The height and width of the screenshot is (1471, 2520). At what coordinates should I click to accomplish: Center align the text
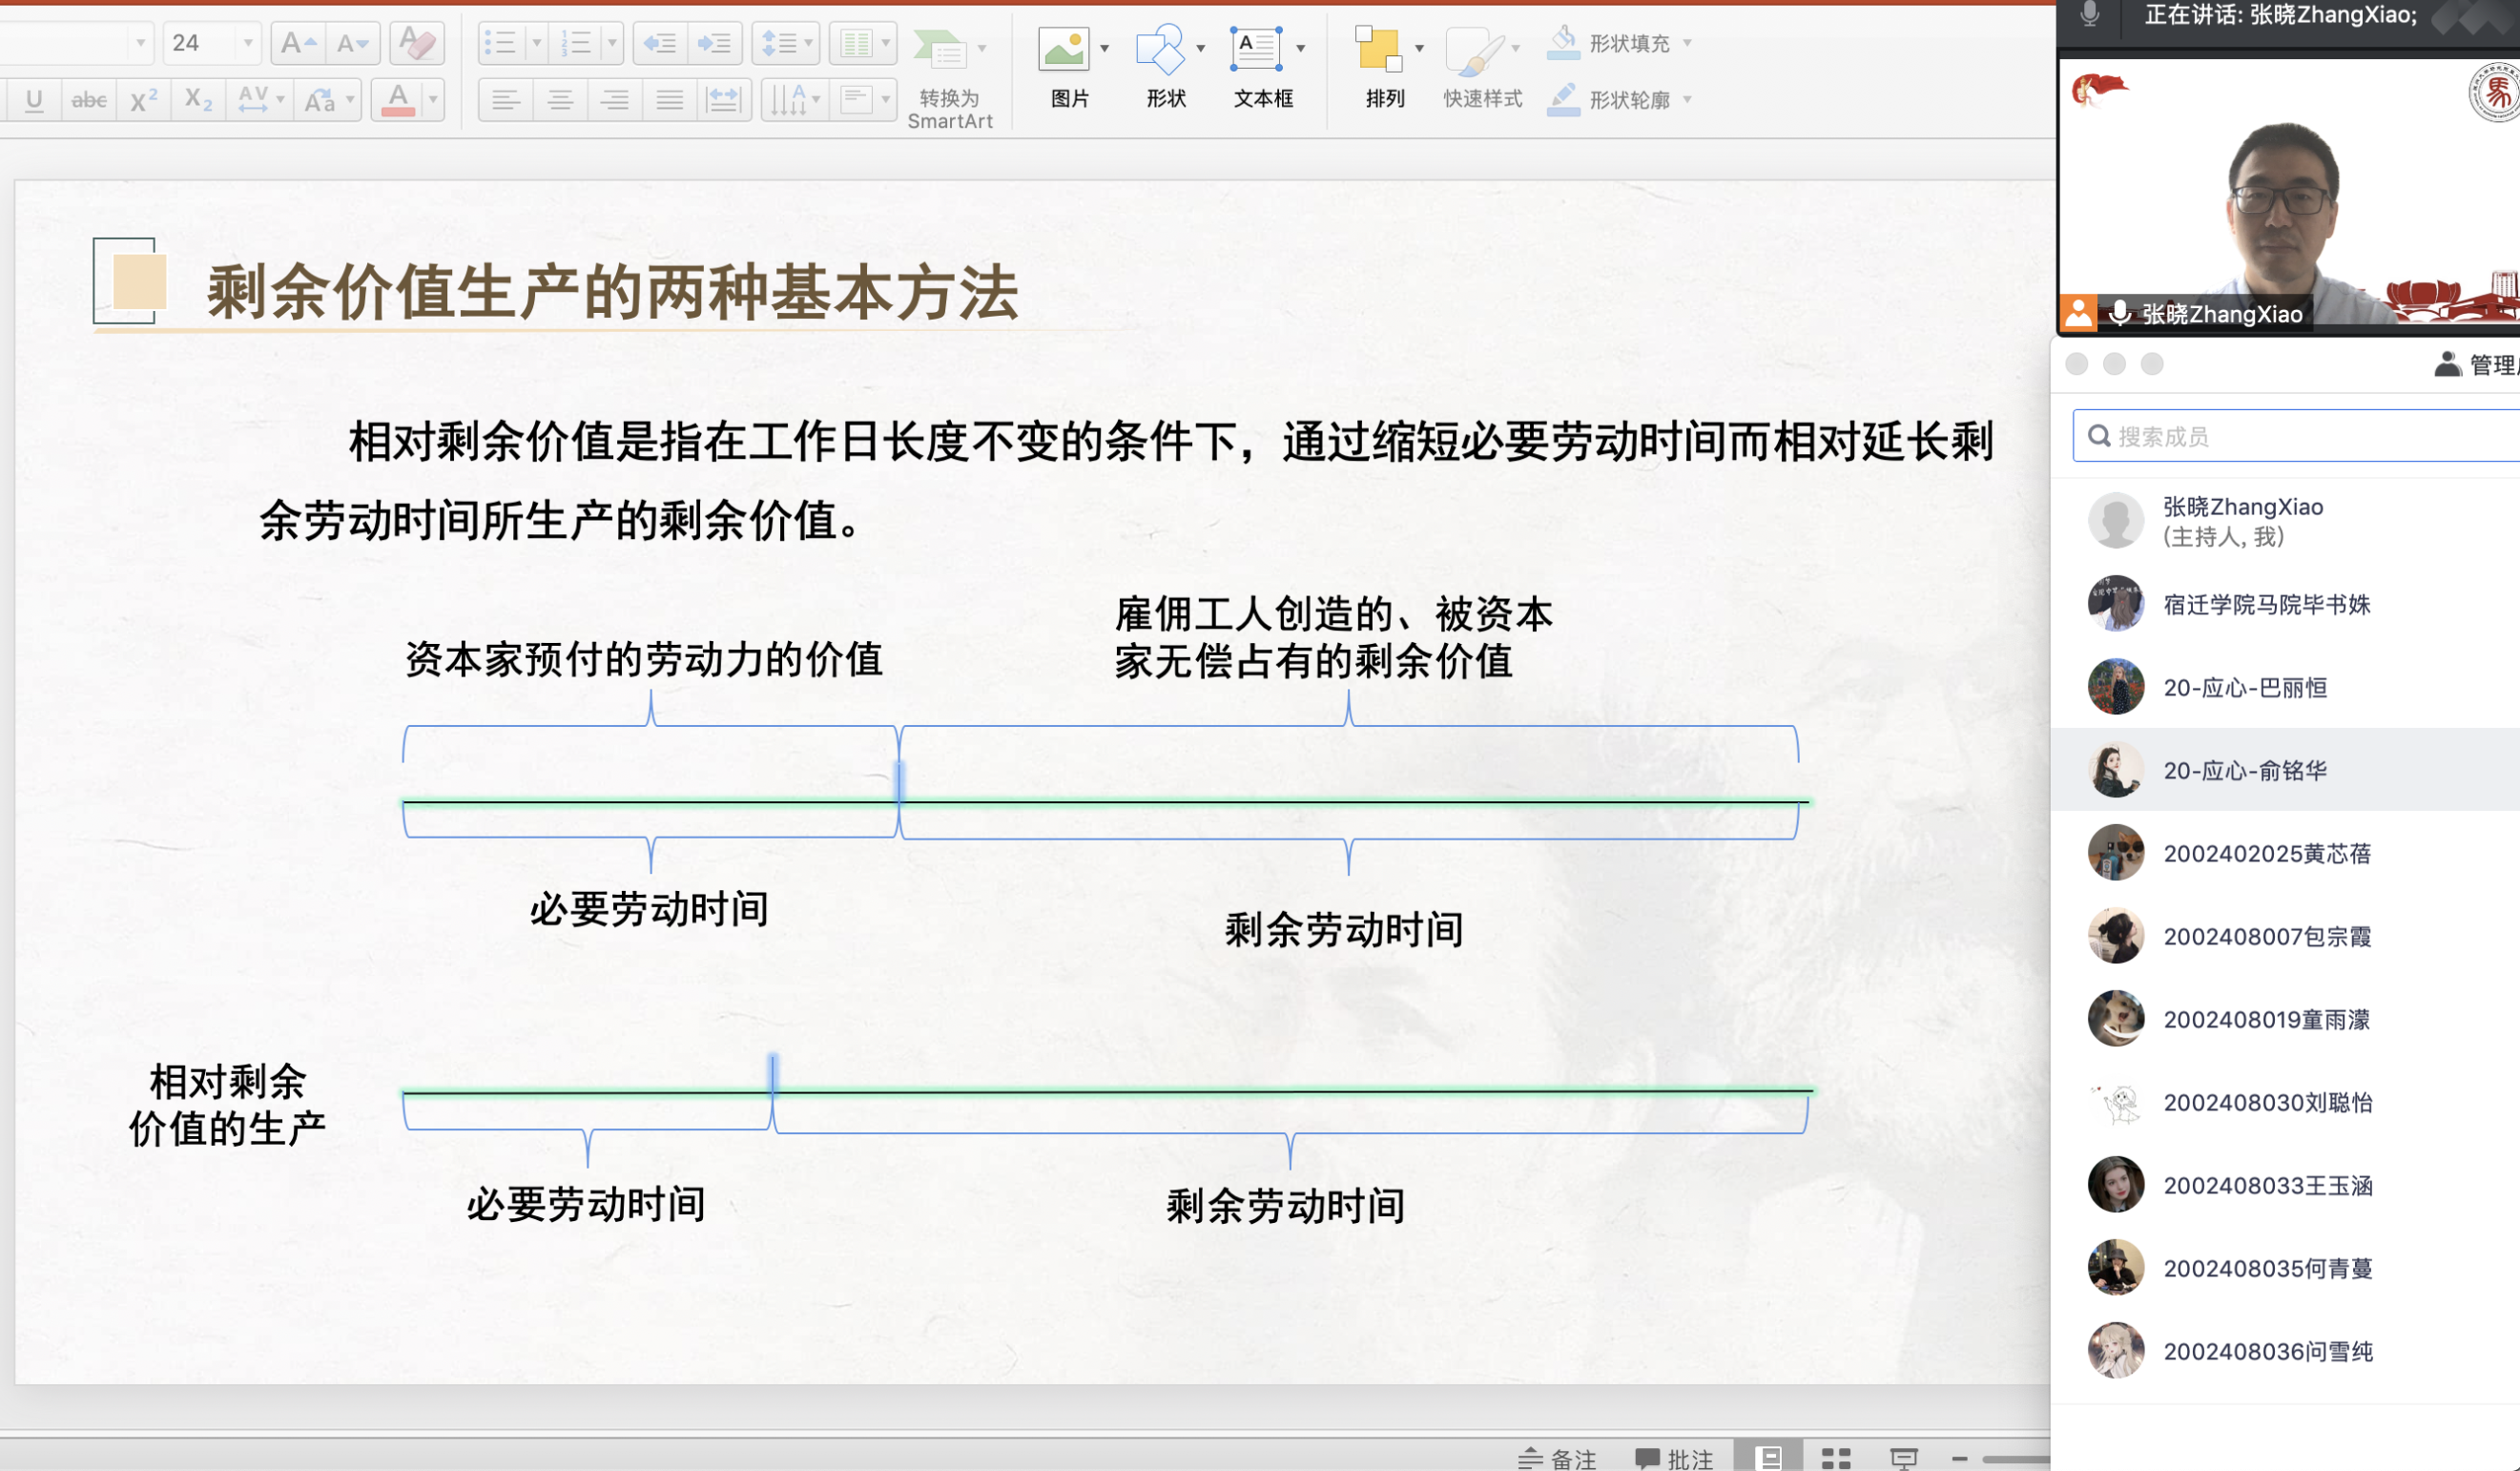(x=560, y=99)
